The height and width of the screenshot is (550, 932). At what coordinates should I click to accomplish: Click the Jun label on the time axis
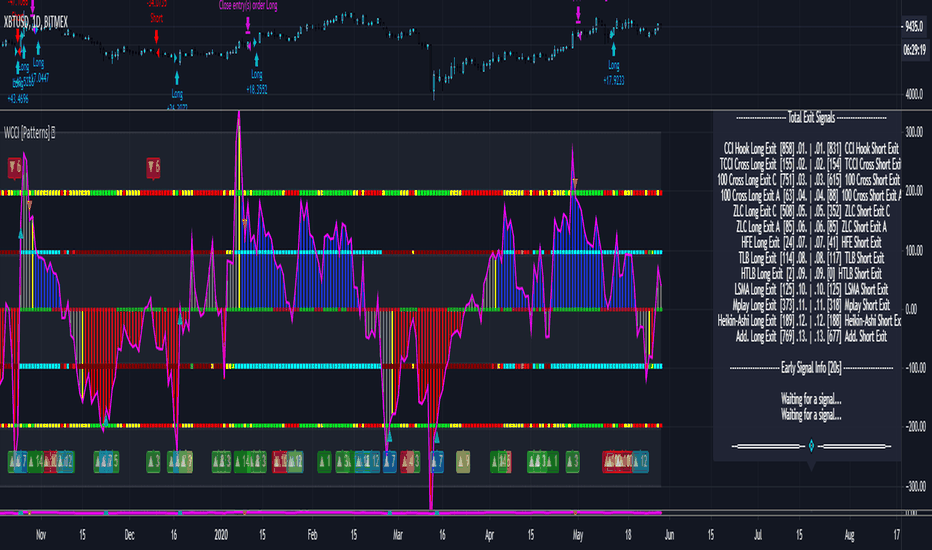(x=669, y=535)
